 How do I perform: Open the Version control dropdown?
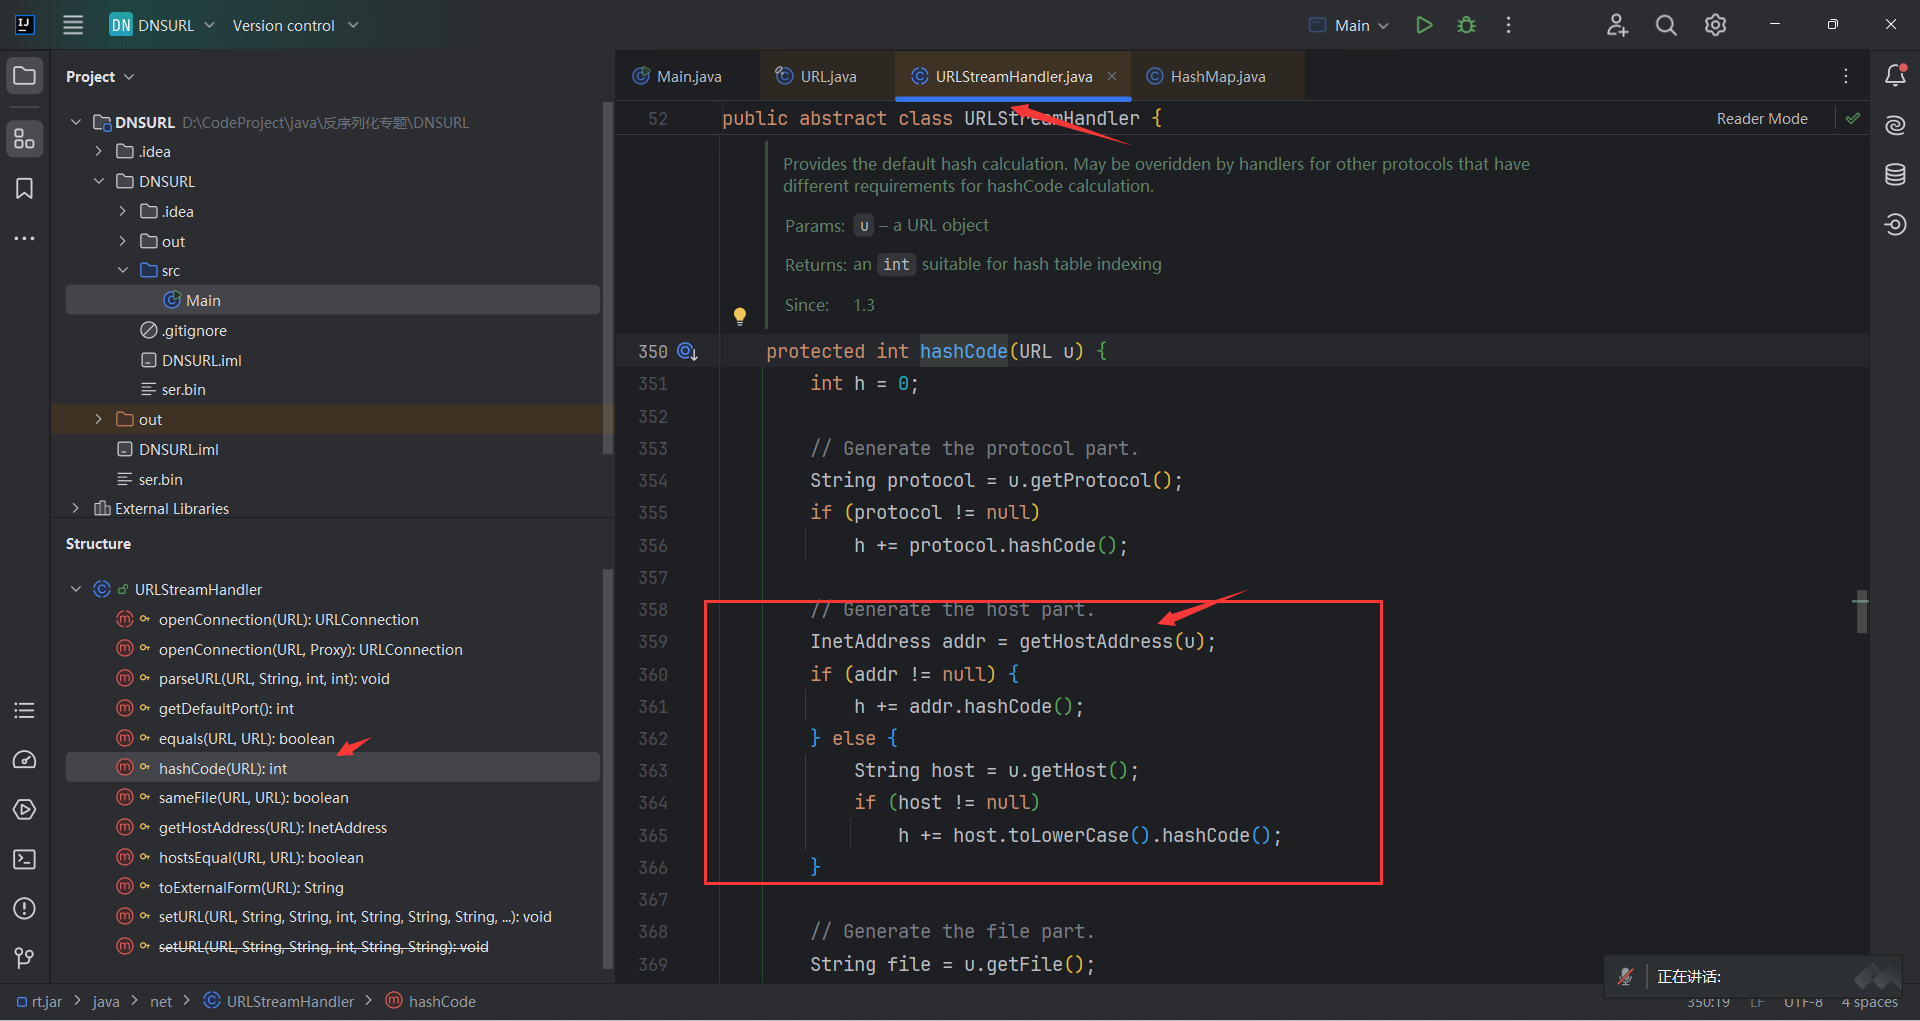tap(295, 25)
